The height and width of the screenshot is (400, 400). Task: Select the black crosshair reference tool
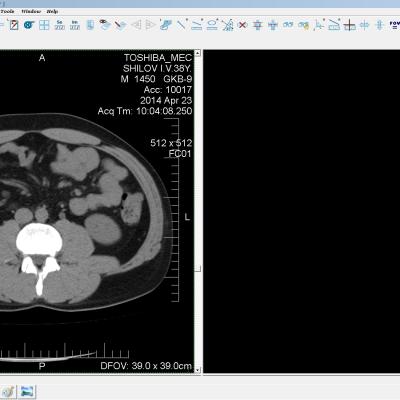tap(349, 25)
